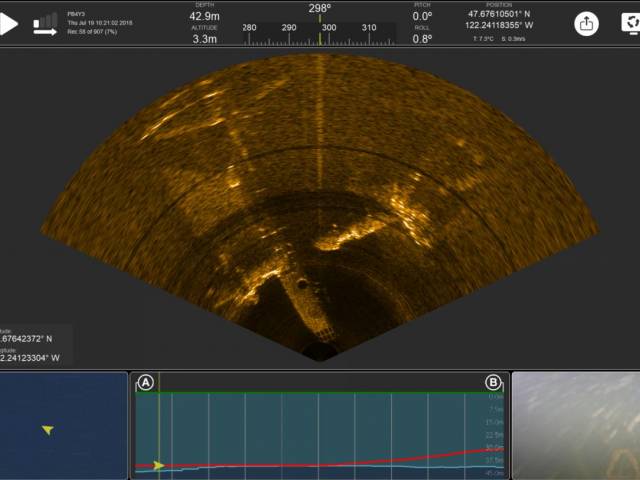The height and width of the screenshot is (480, 640).
Task: Click the recording date and record info text
Action: pos(100,23)
